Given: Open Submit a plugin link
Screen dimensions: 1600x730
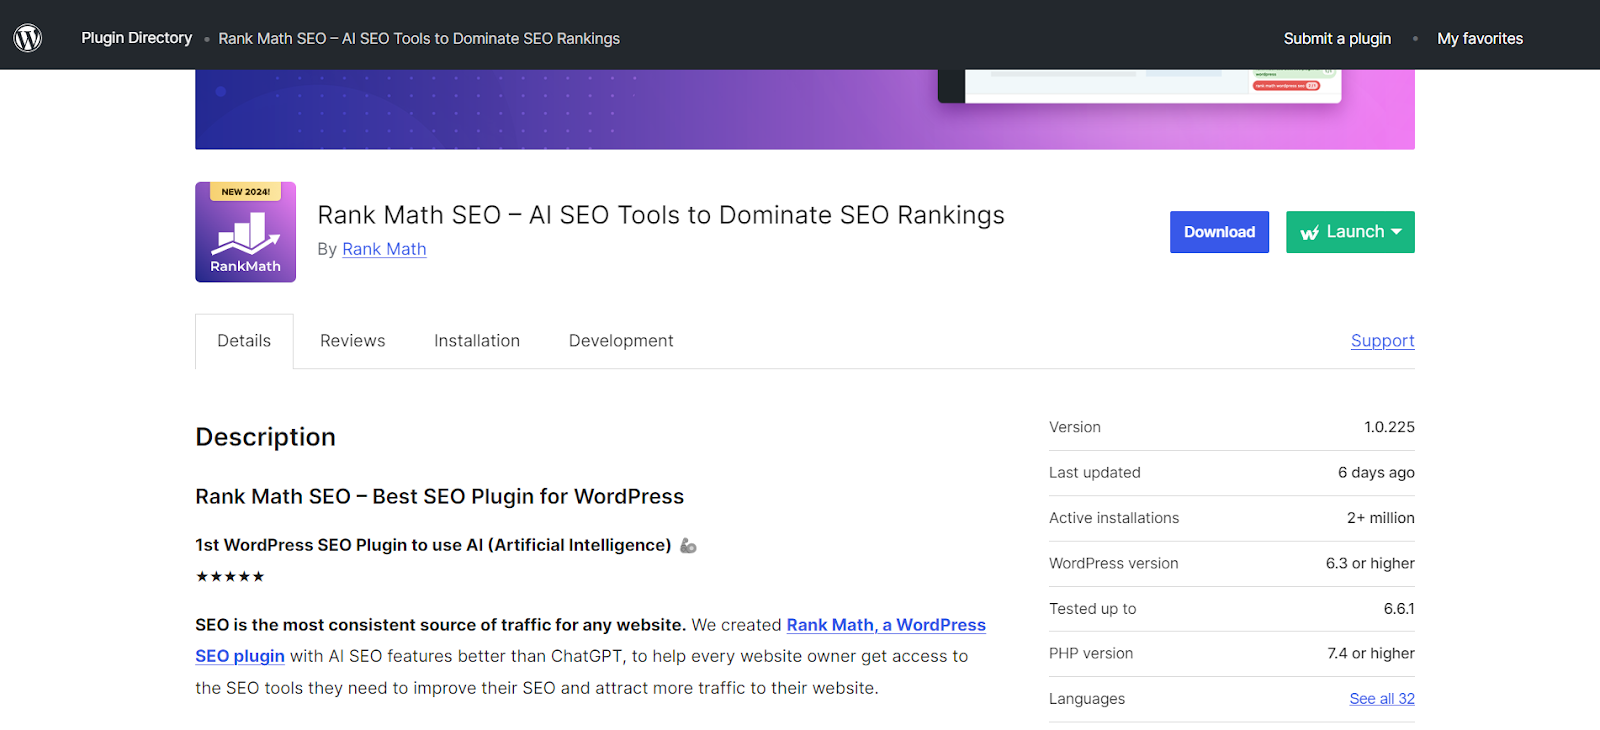Looking at the screenshot, I should click(1337, 39).
